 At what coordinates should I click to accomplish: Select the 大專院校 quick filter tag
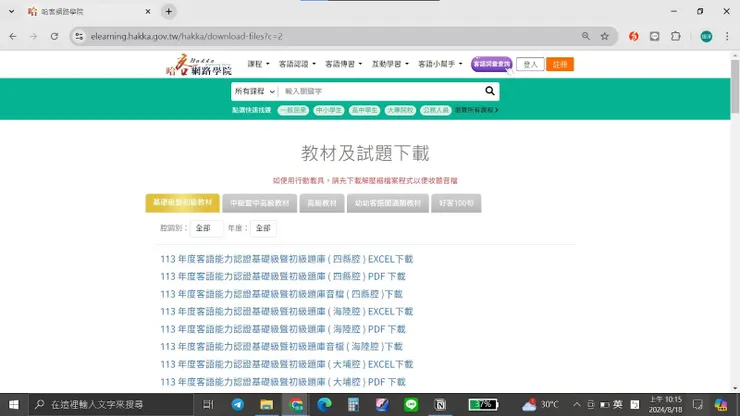tap(400, 110)
